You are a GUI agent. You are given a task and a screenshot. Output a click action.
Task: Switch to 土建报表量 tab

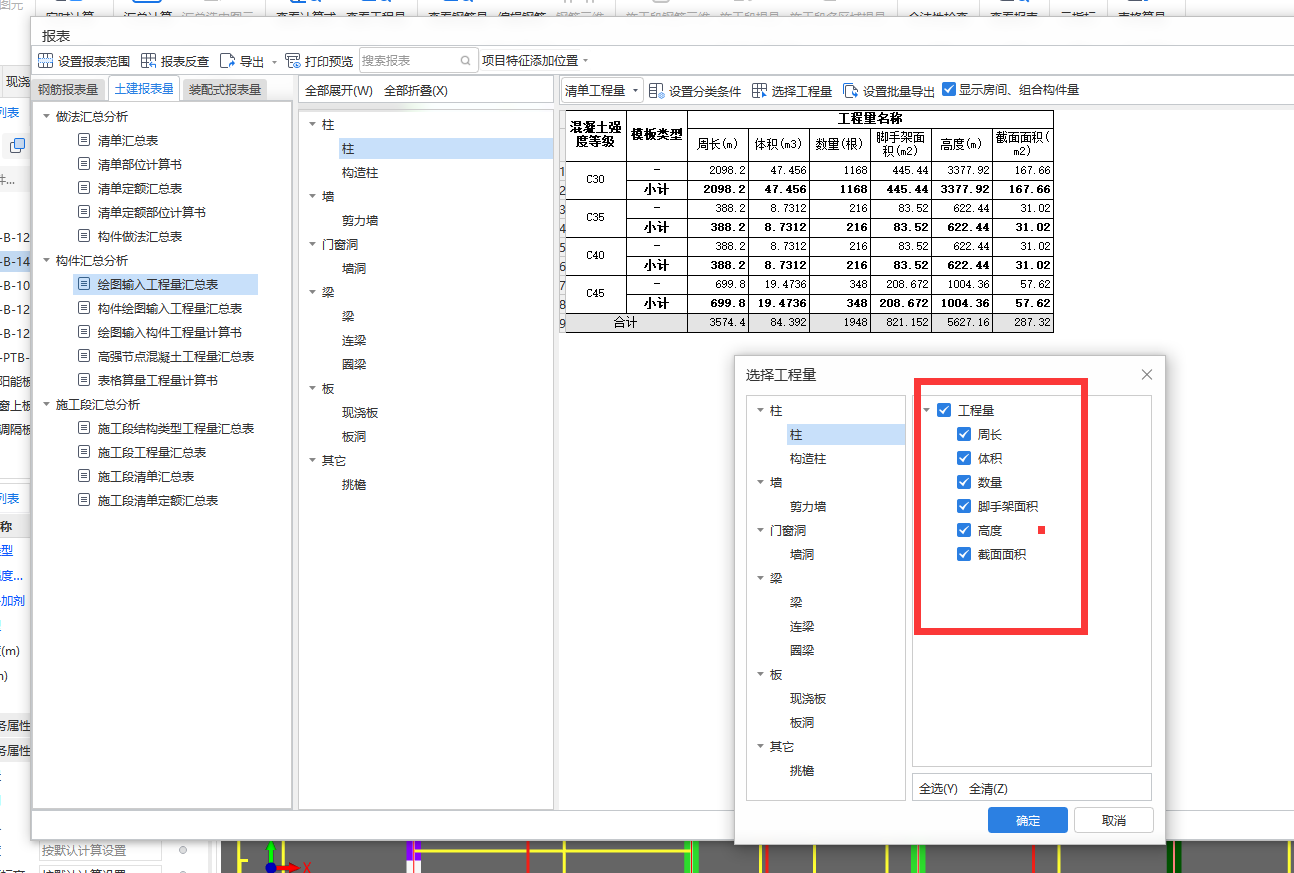[x=144, y=89]
